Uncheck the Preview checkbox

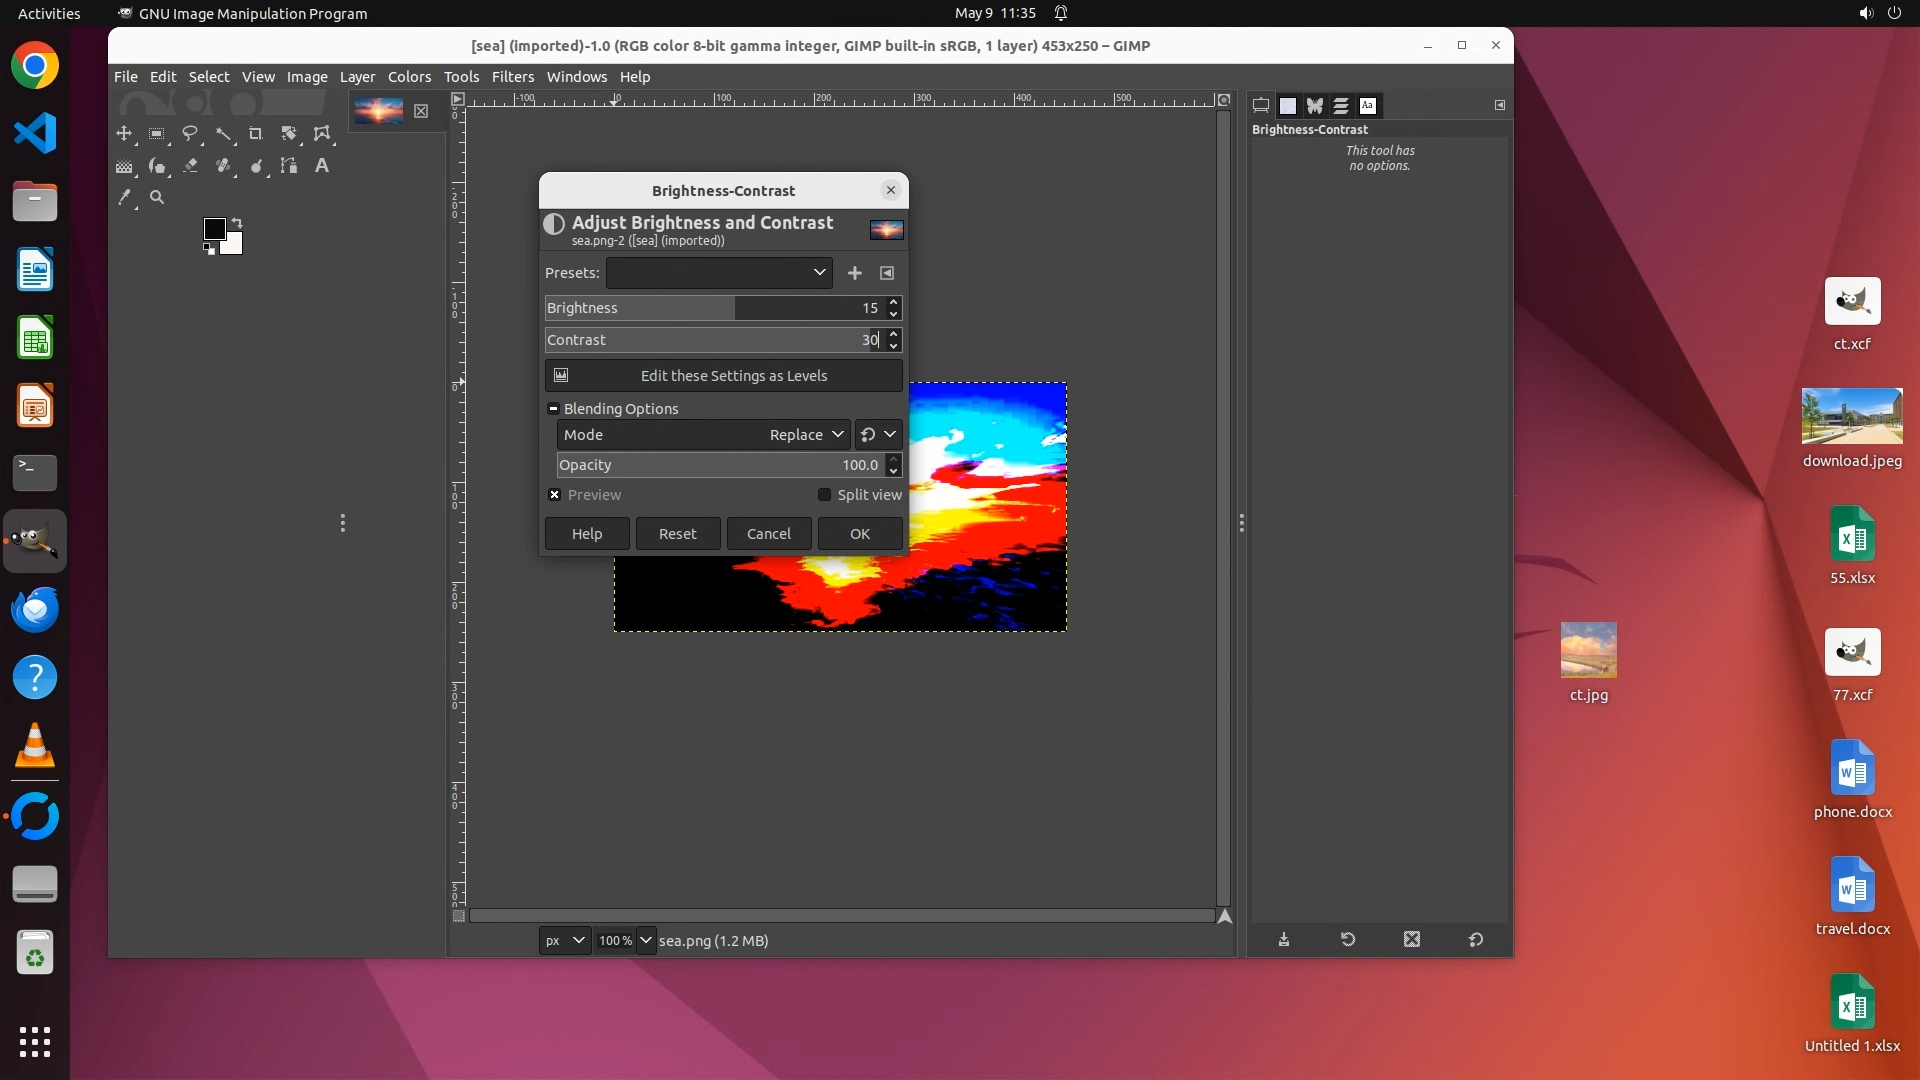click(554, 495)
